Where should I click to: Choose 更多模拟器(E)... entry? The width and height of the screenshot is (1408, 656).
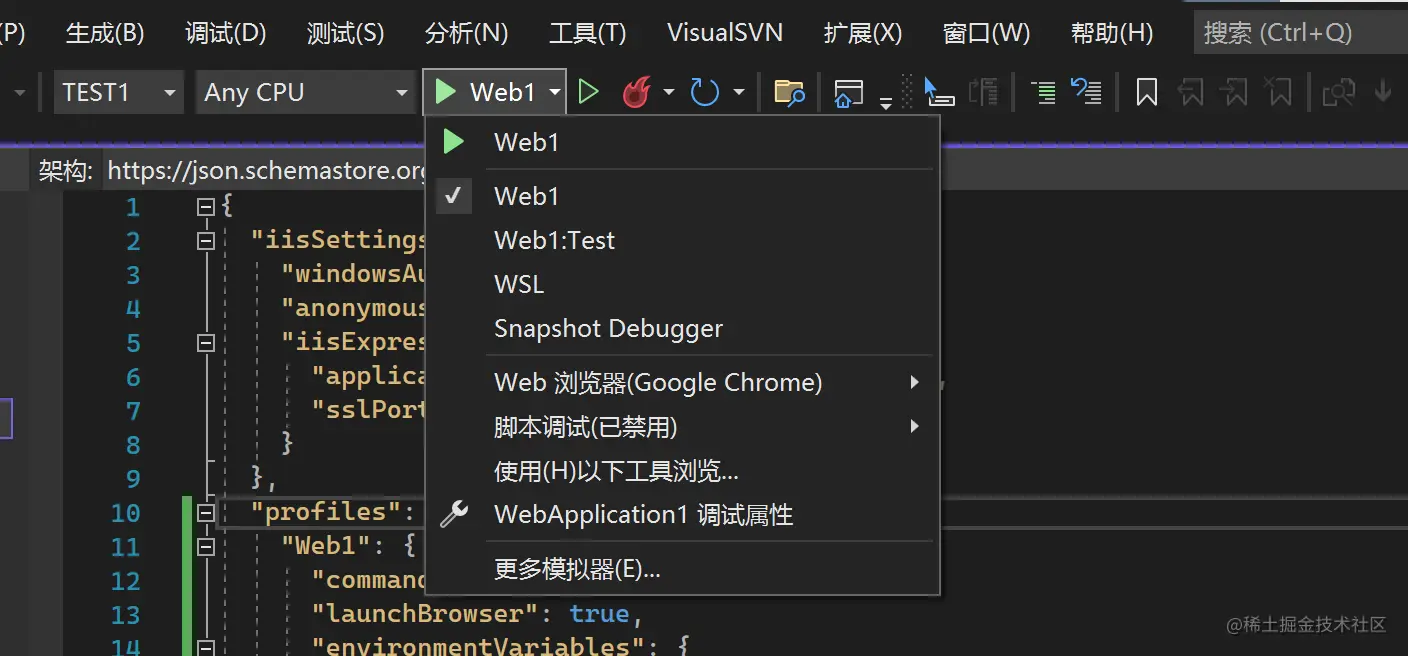point(683,570)
